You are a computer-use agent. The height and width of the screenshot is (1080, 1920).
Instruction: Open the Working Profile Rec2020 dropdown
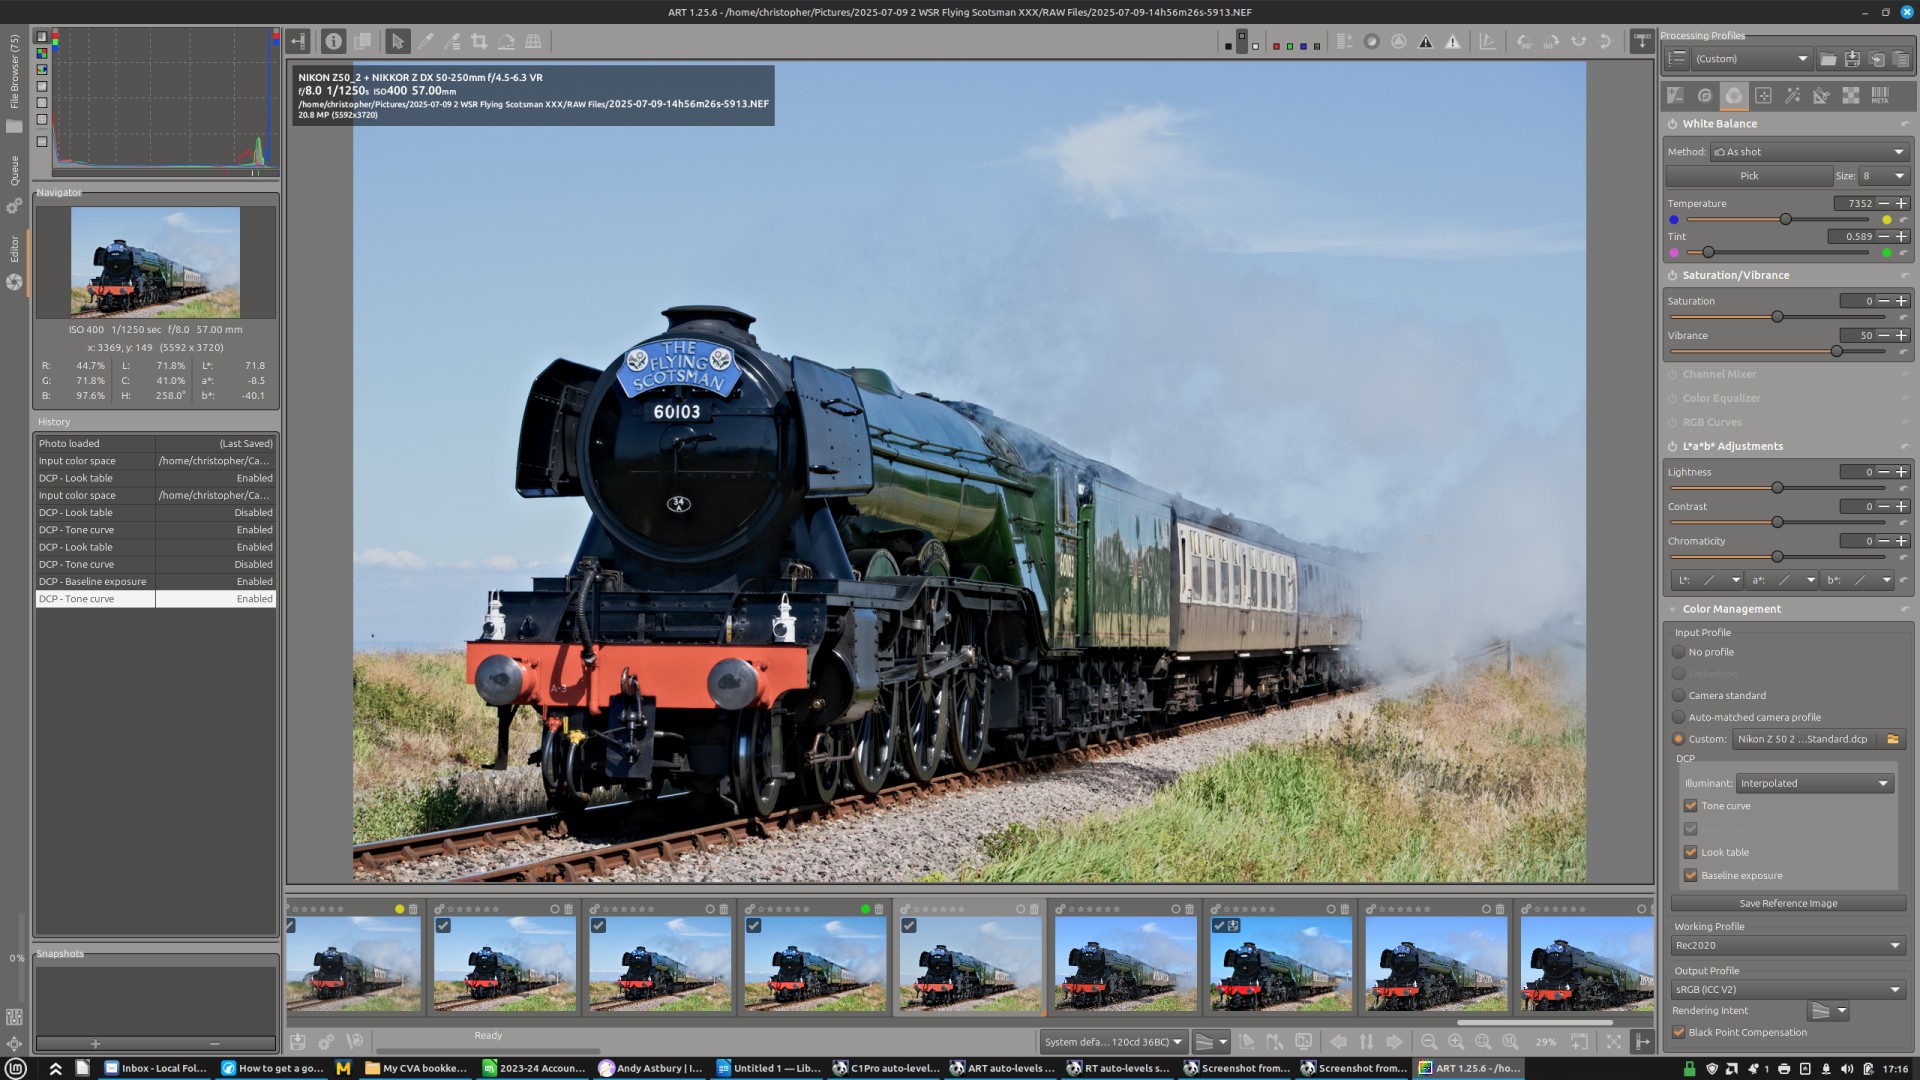[x=1787, y=945]
